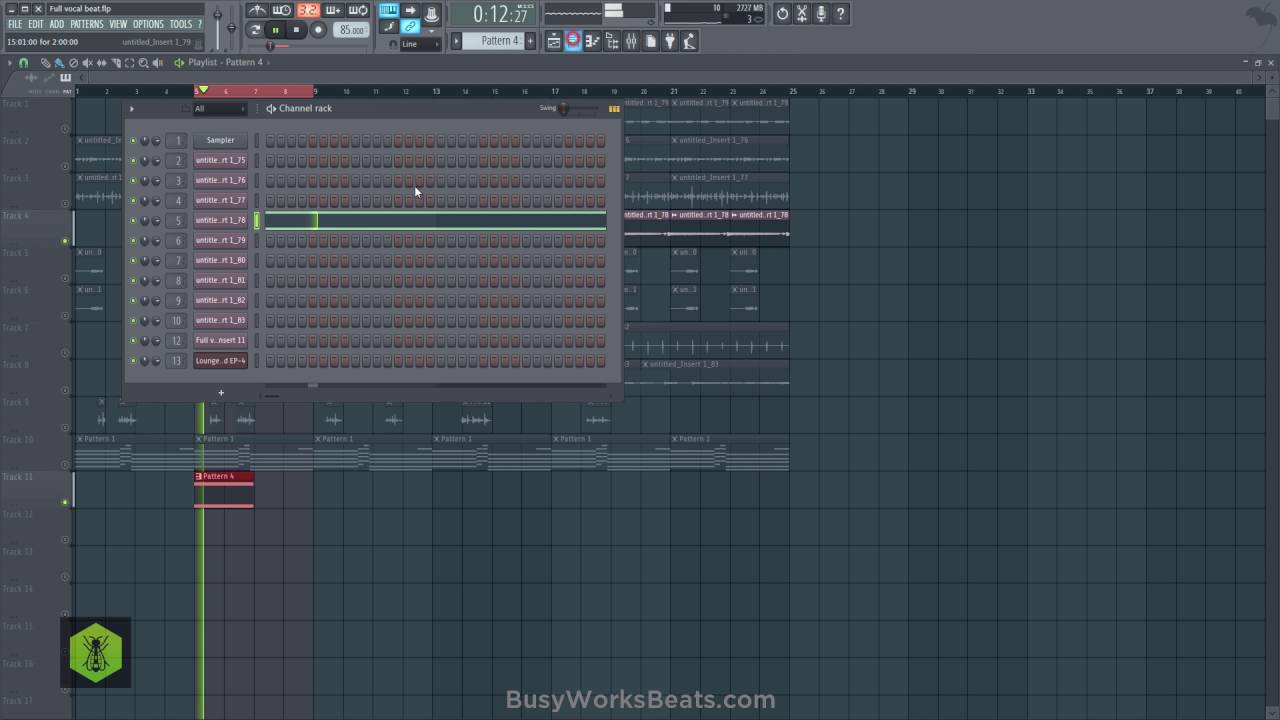Select the playlist pencil draw tool

pos(45,62)
